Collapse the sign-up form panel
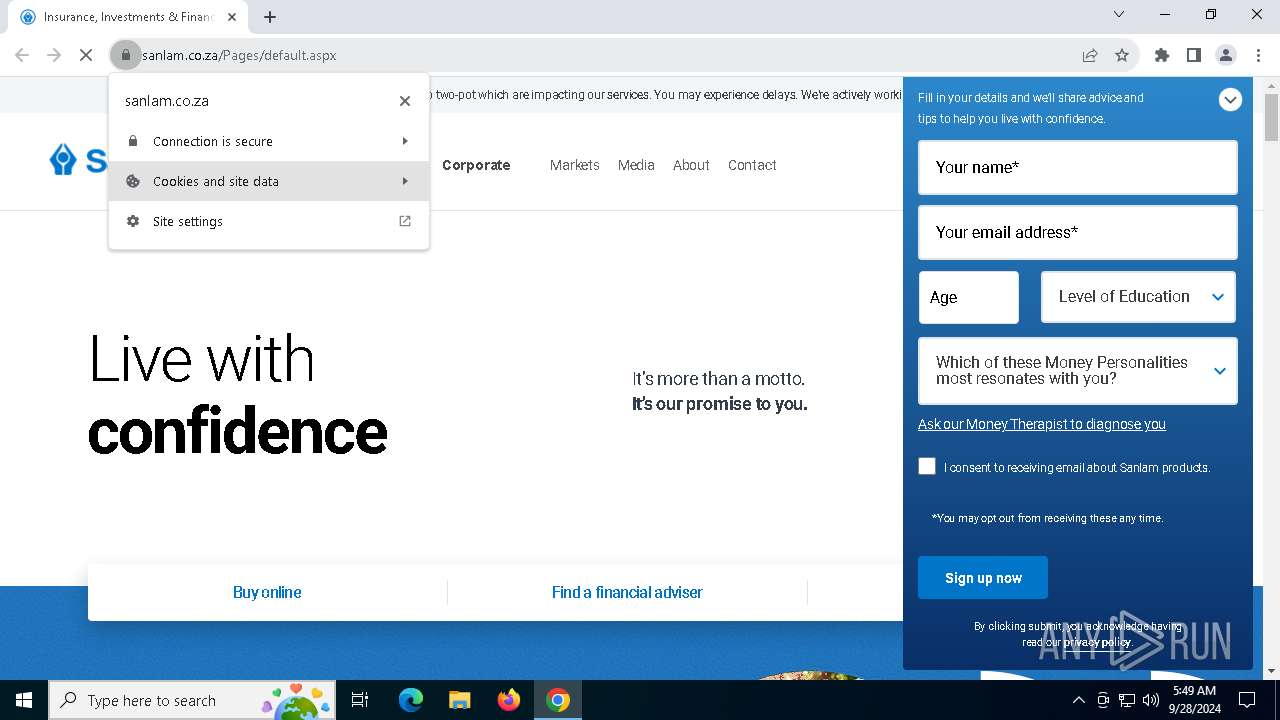1280x720 pixels. point(1230,99)
